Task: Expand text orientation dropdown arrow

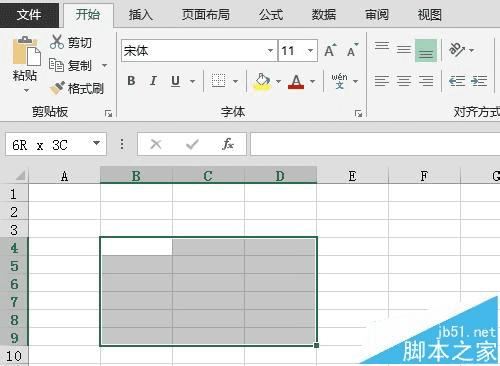Action: [471, 50]
